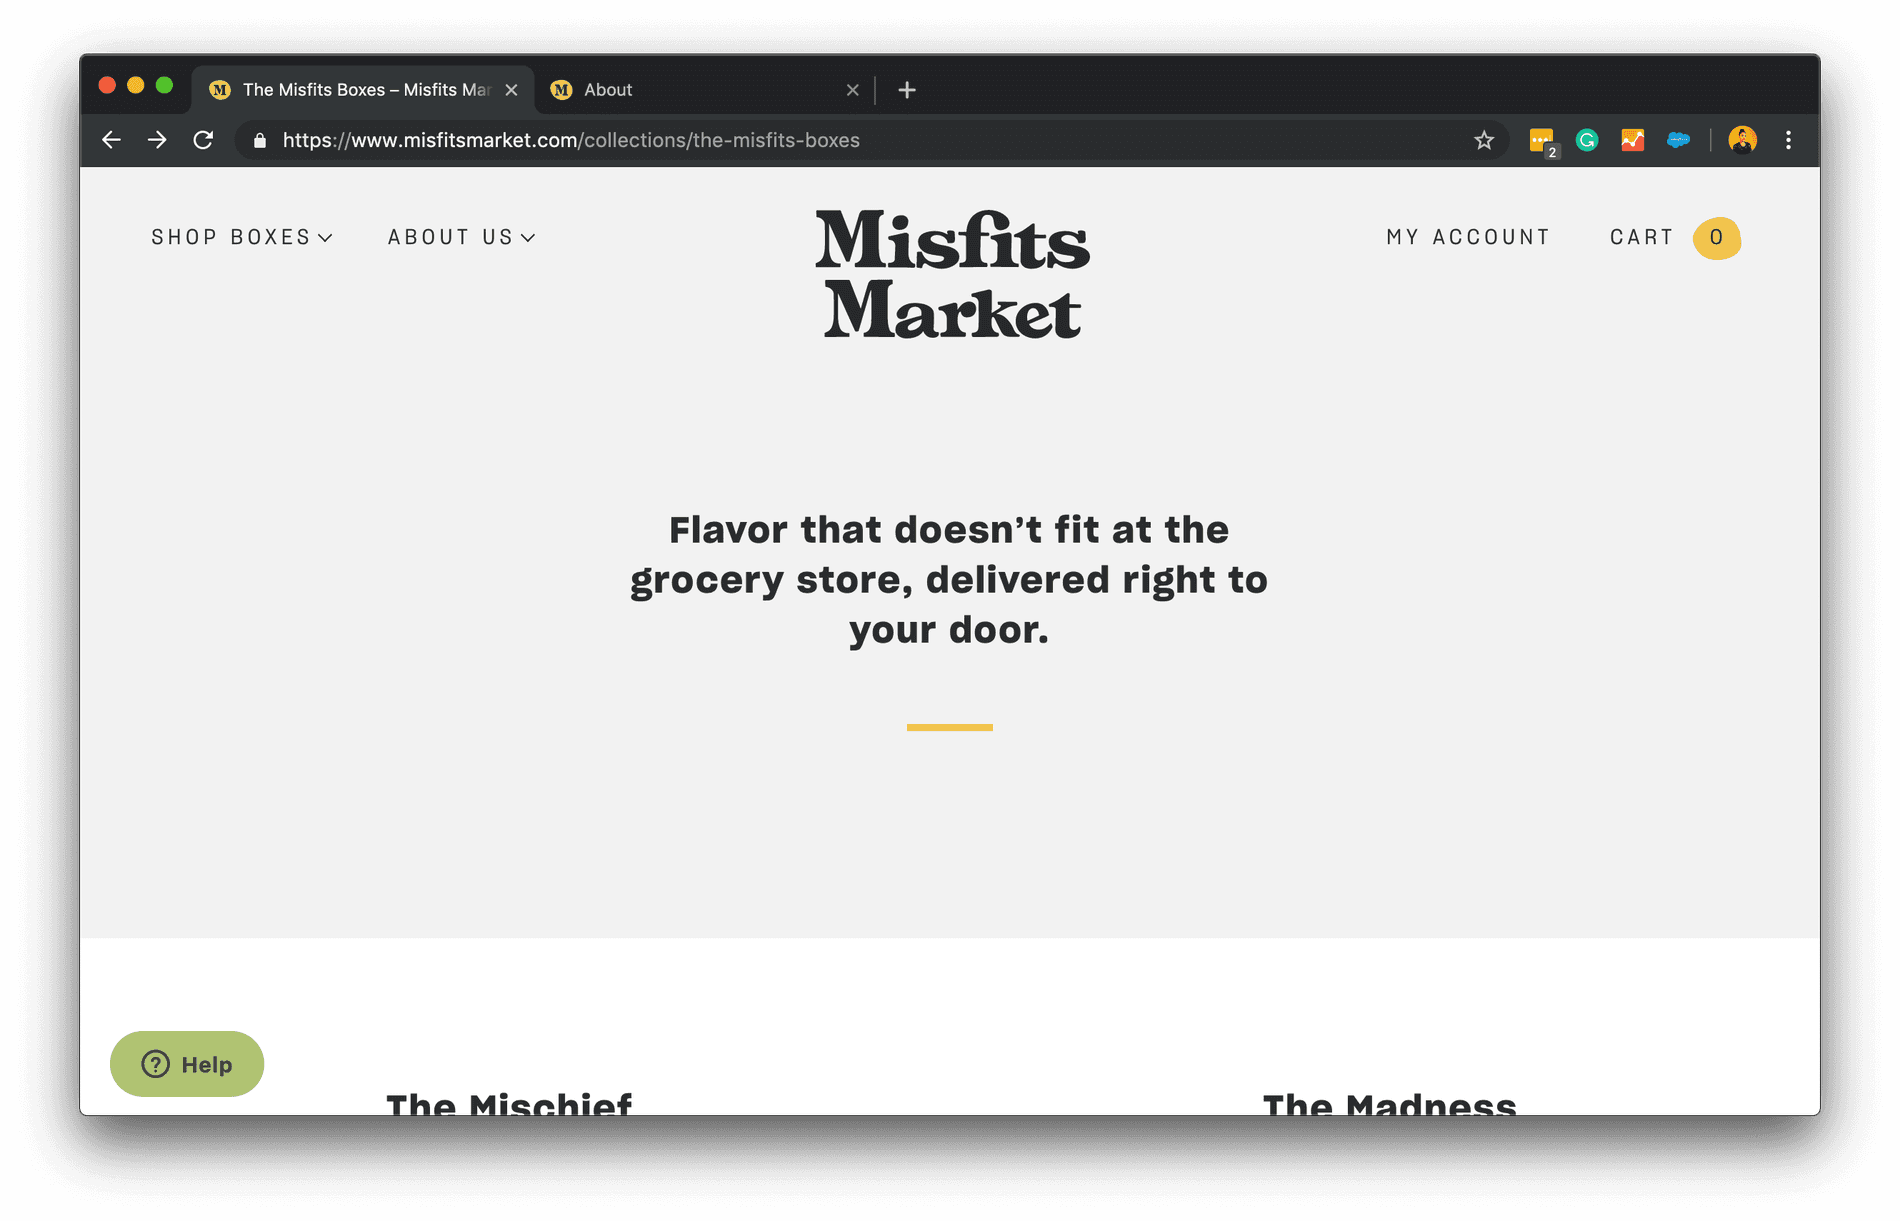This screenshot has width=1900, height=1221.
Task: Open the blue Salesforce cloud extension
Action: pos(1679,140)
